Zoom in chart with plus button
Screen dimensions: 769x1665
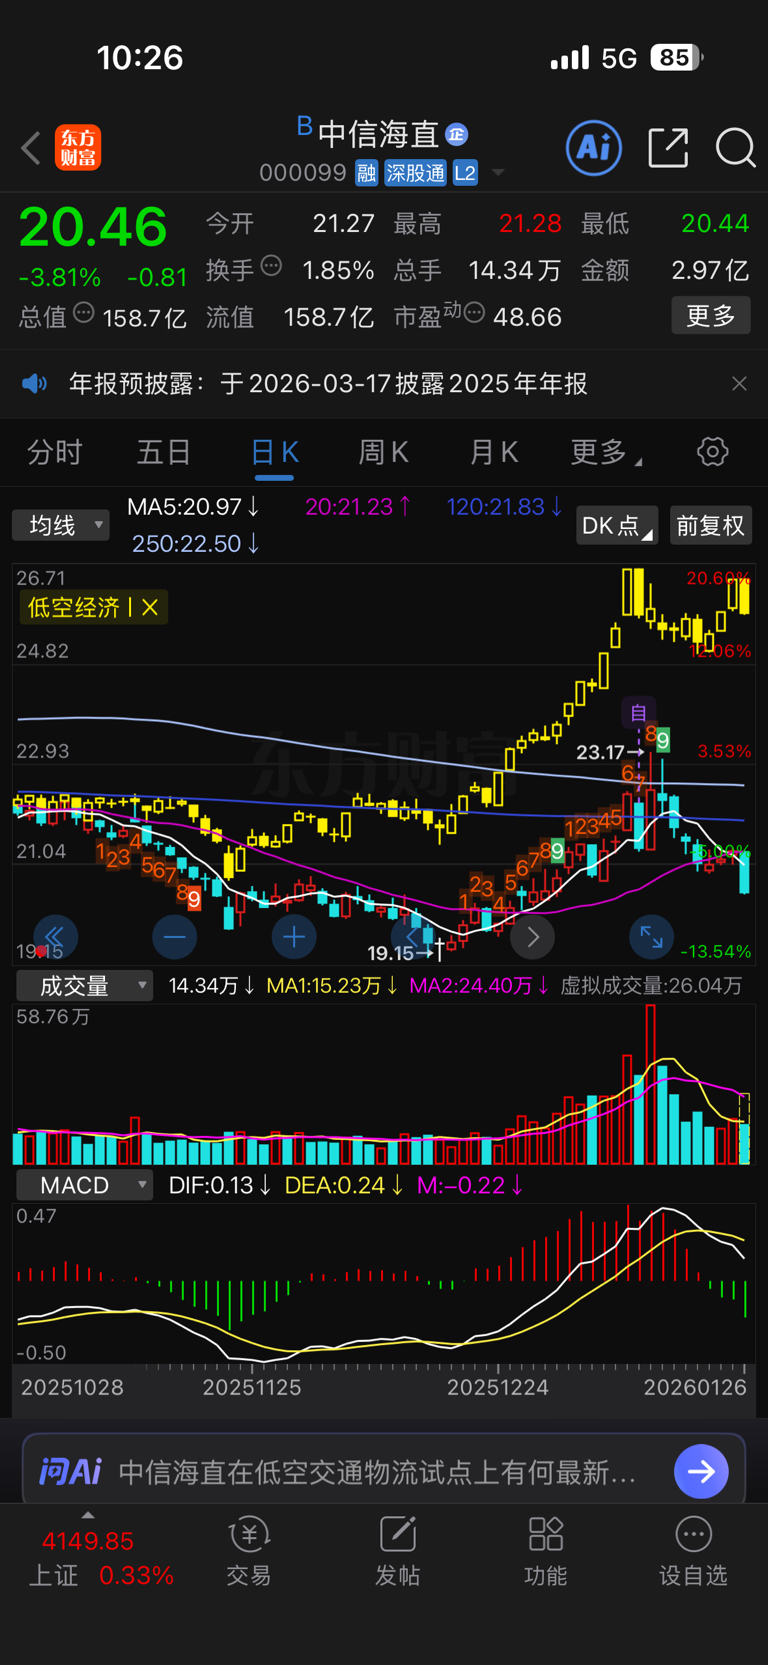tap(294, 937)
